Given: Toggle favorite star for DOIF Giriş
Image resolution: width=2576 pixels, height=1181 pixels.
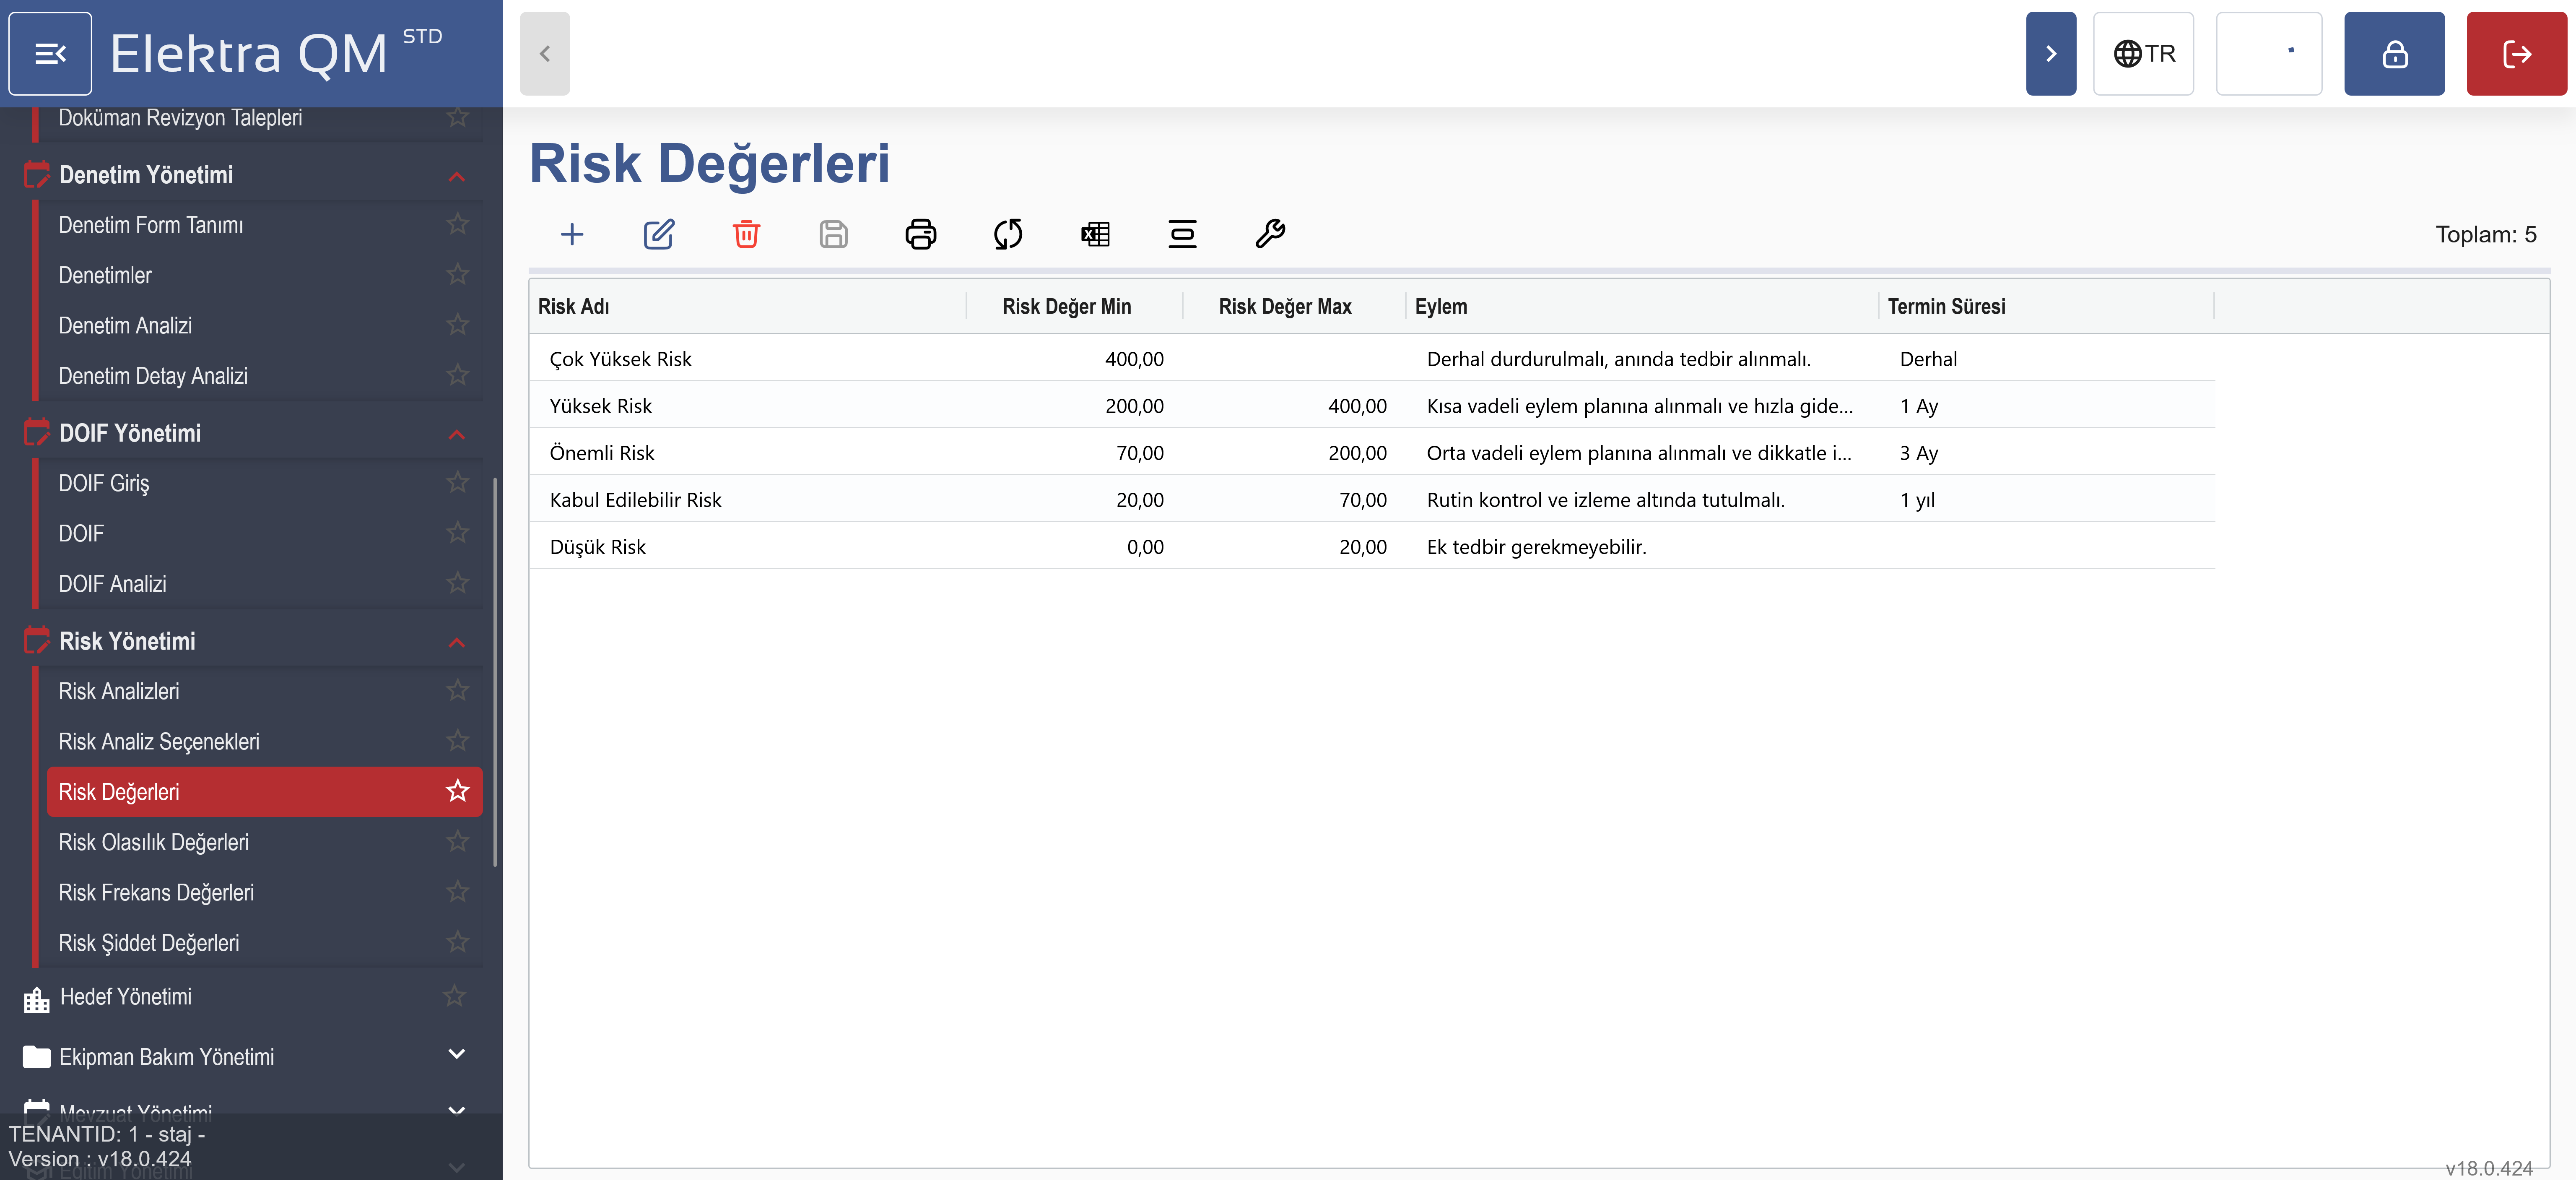Looking at the screenshot, I should click(457, 482).
